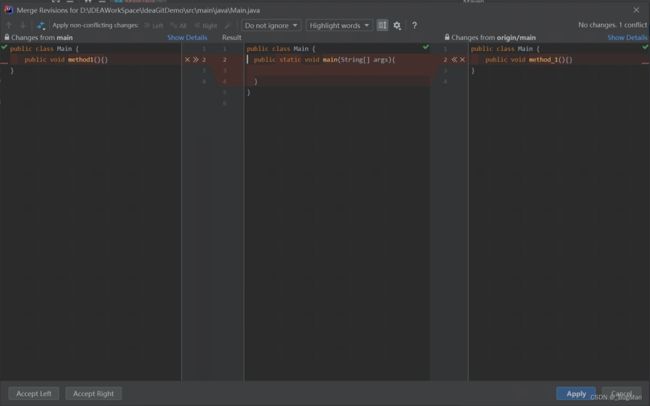Viewport: 650px width, 406px height.
Task: Apply non-conflicting changes from Left
Action: (153, 26)
